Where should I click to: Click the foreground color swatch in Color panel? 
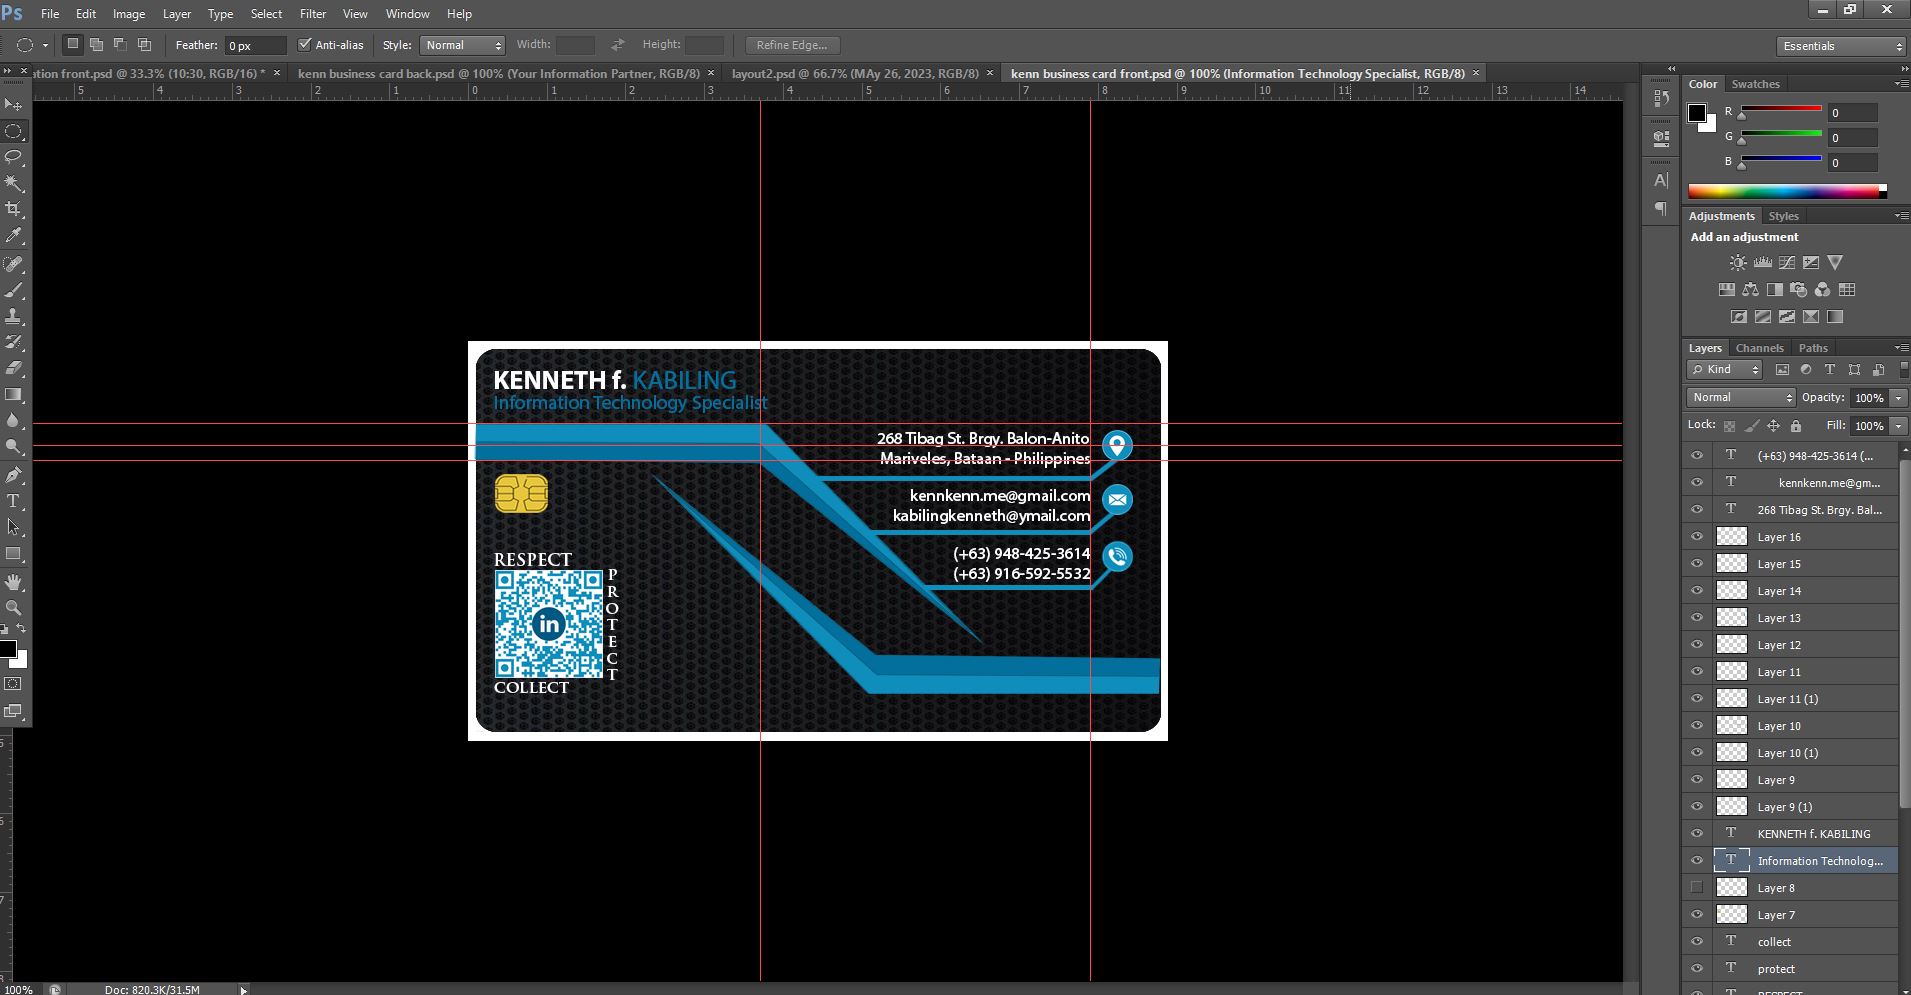pyautogui.click(x=1697, y=113)
